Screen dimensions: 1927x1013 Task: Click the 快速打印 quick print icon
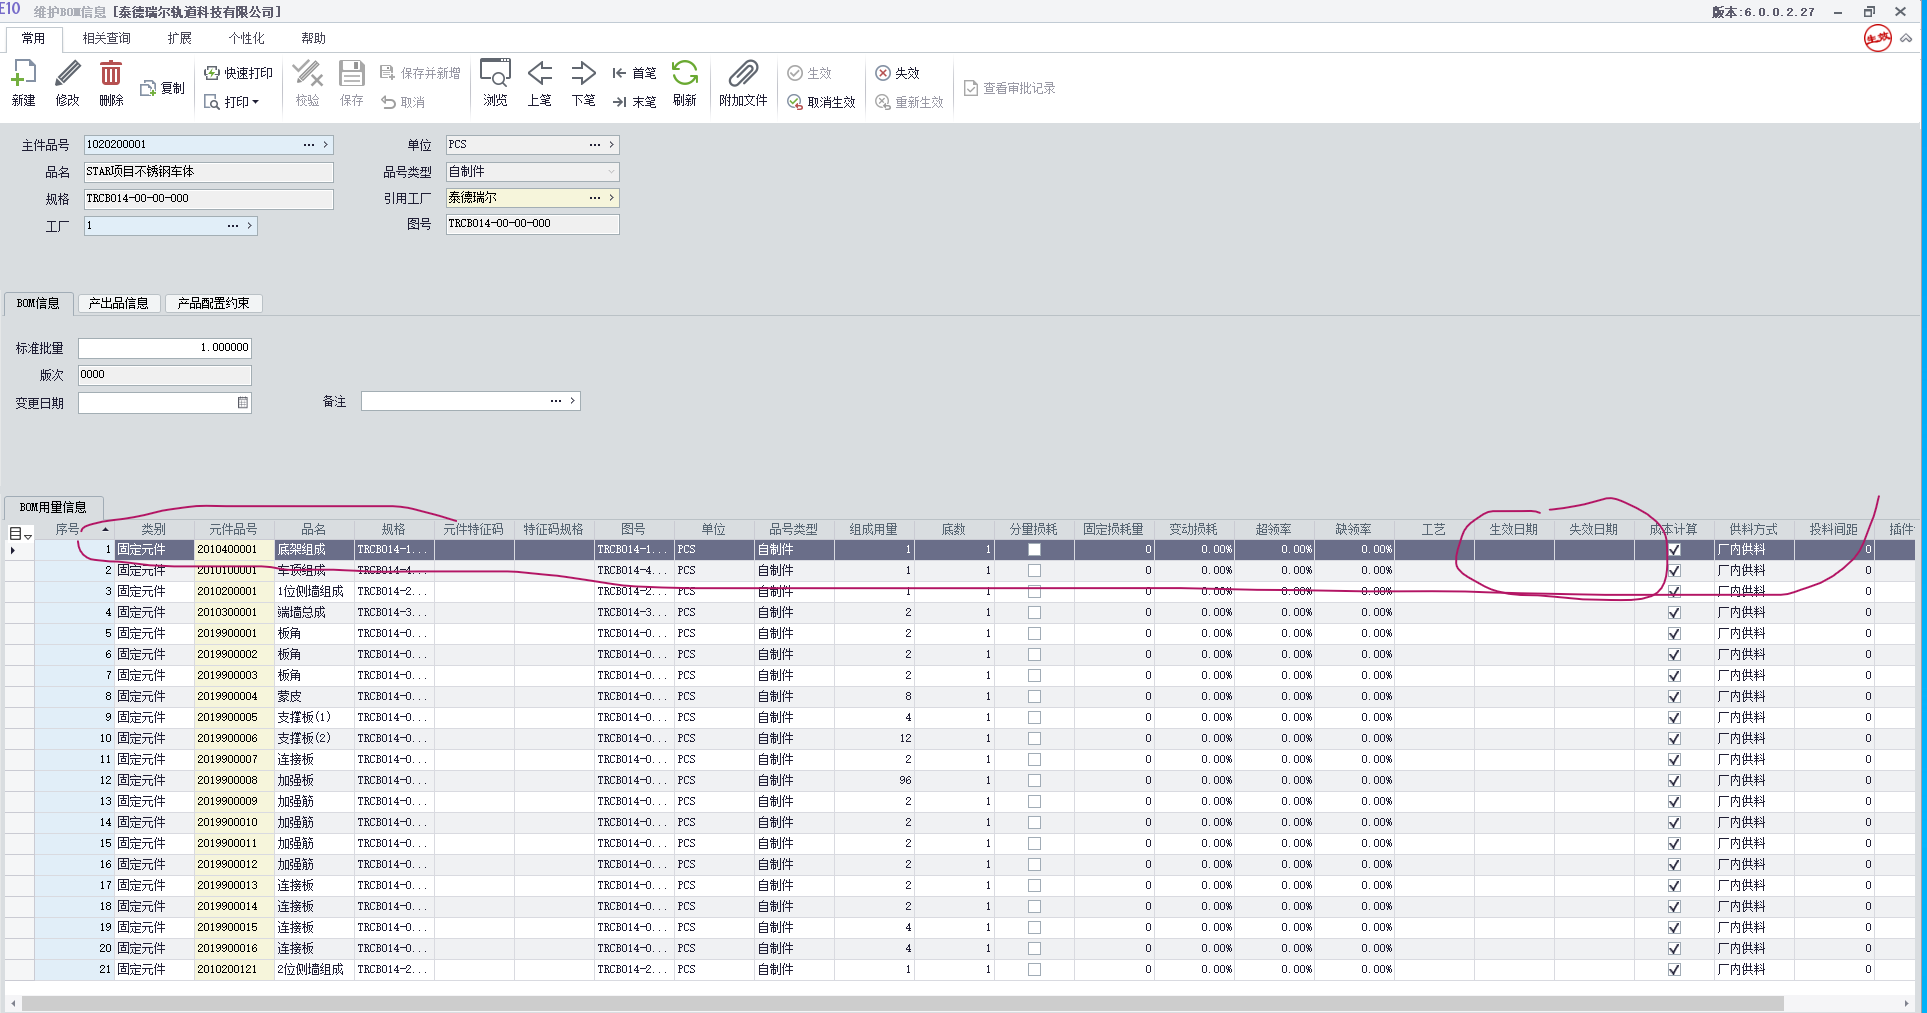(212, 73)
